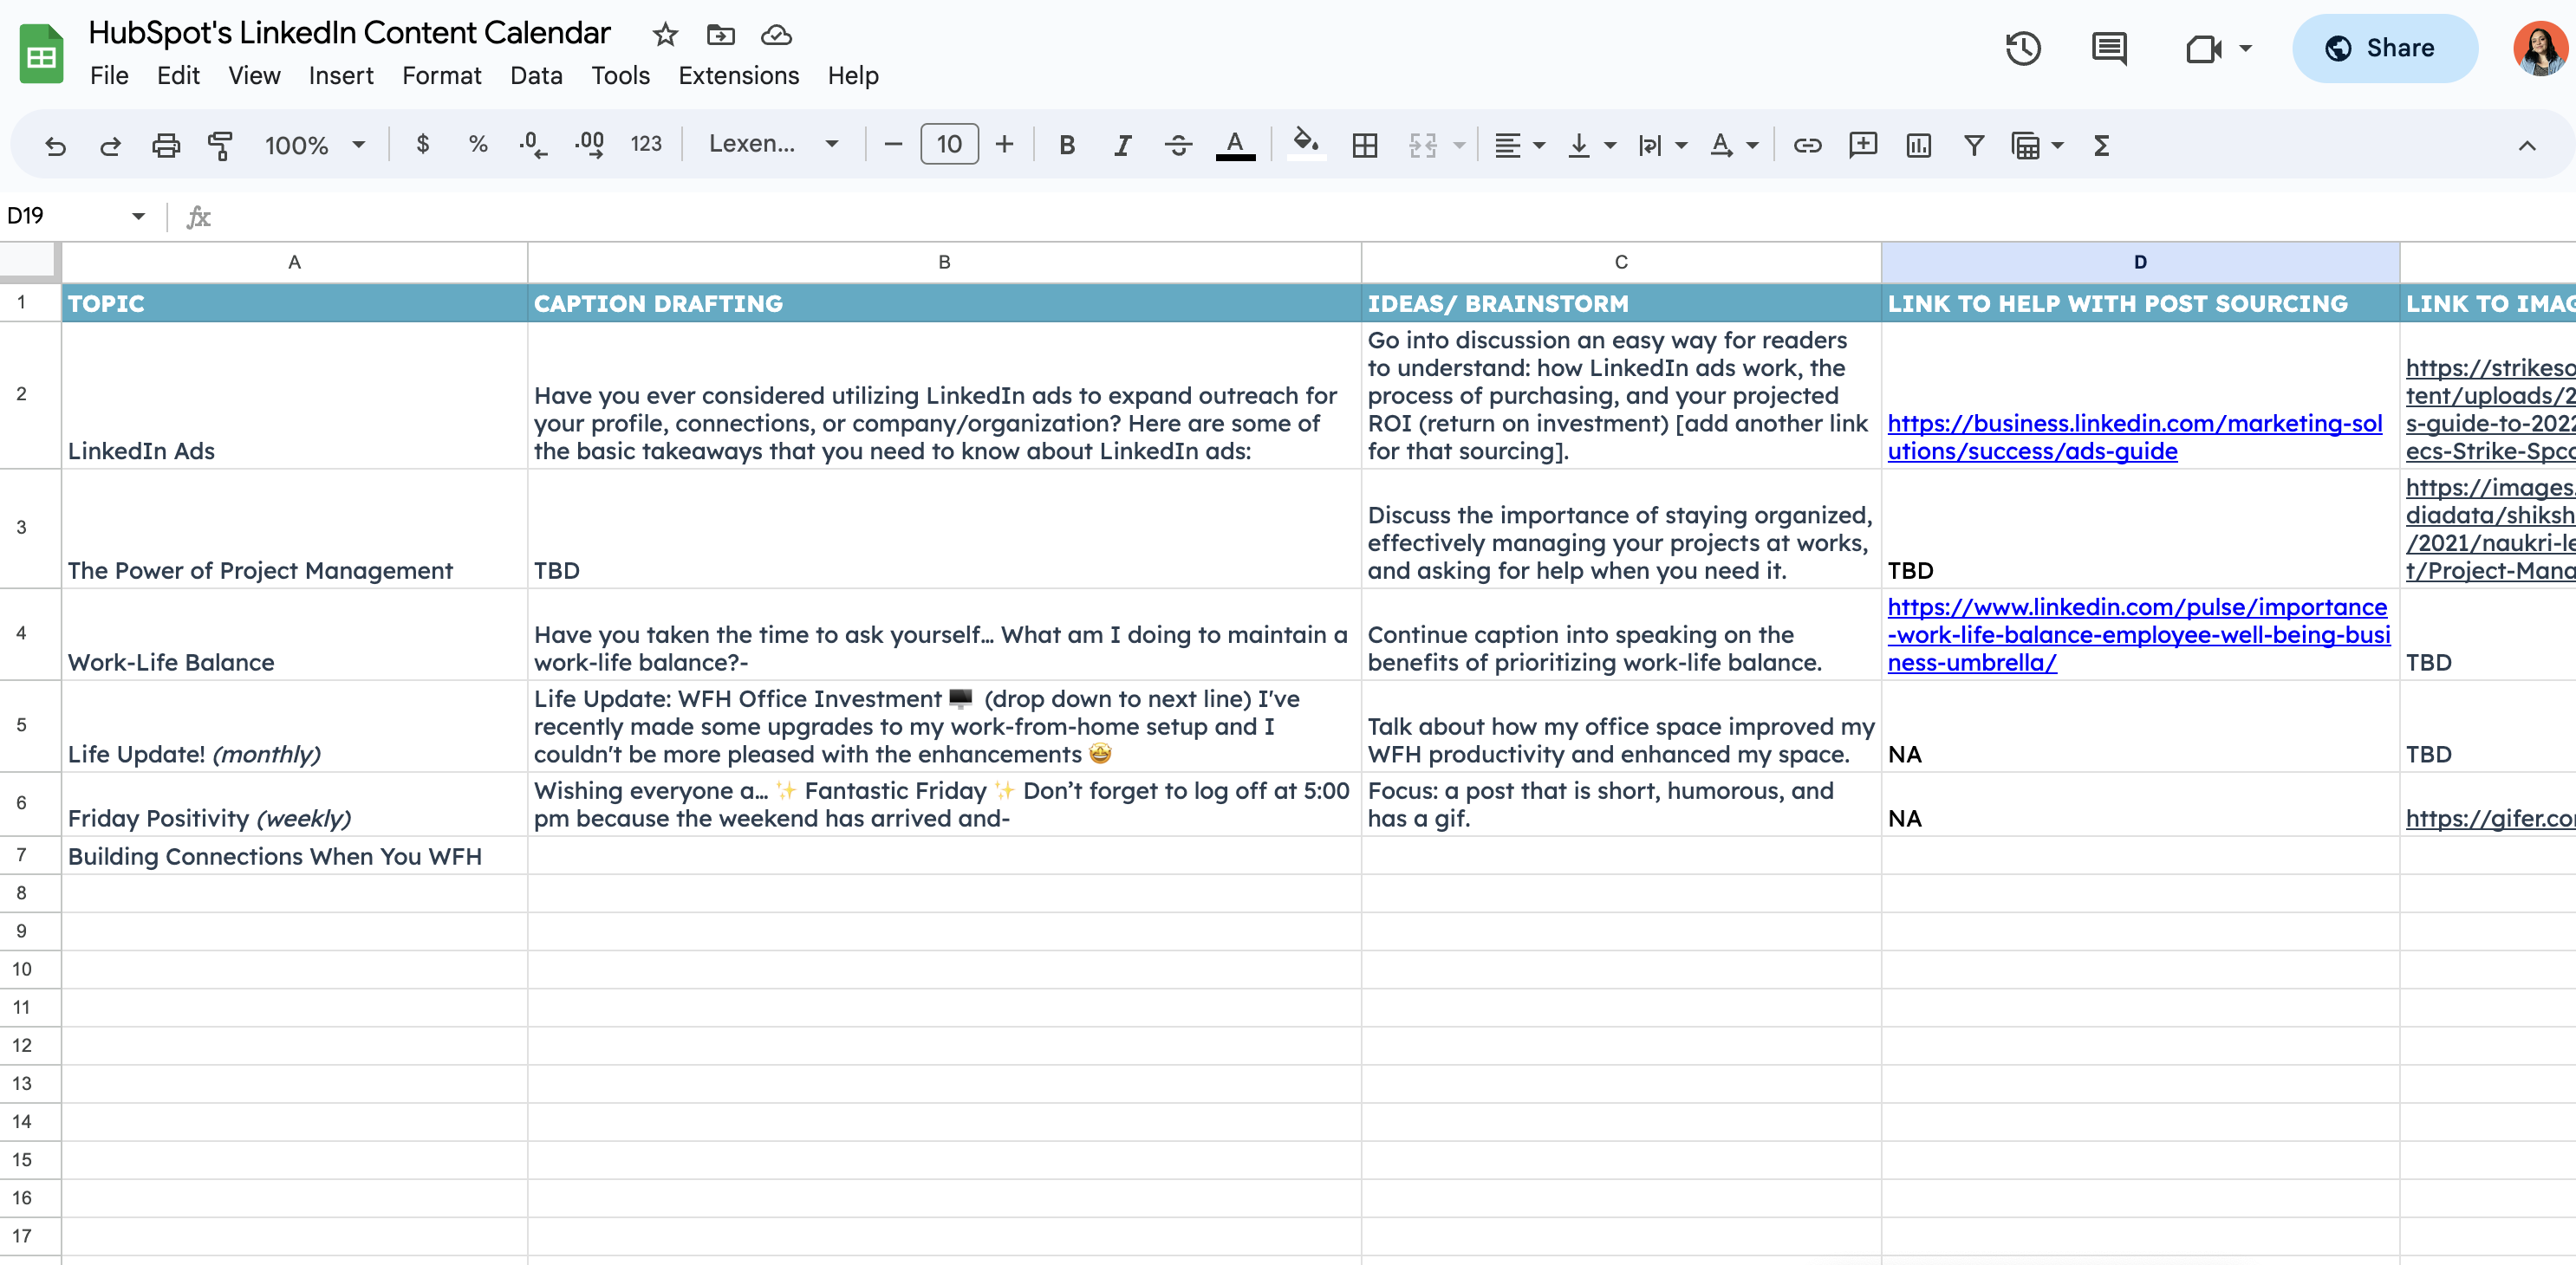Open more number formats (123)
The height and width of the screenshot is (1265, 2576).
646,145
